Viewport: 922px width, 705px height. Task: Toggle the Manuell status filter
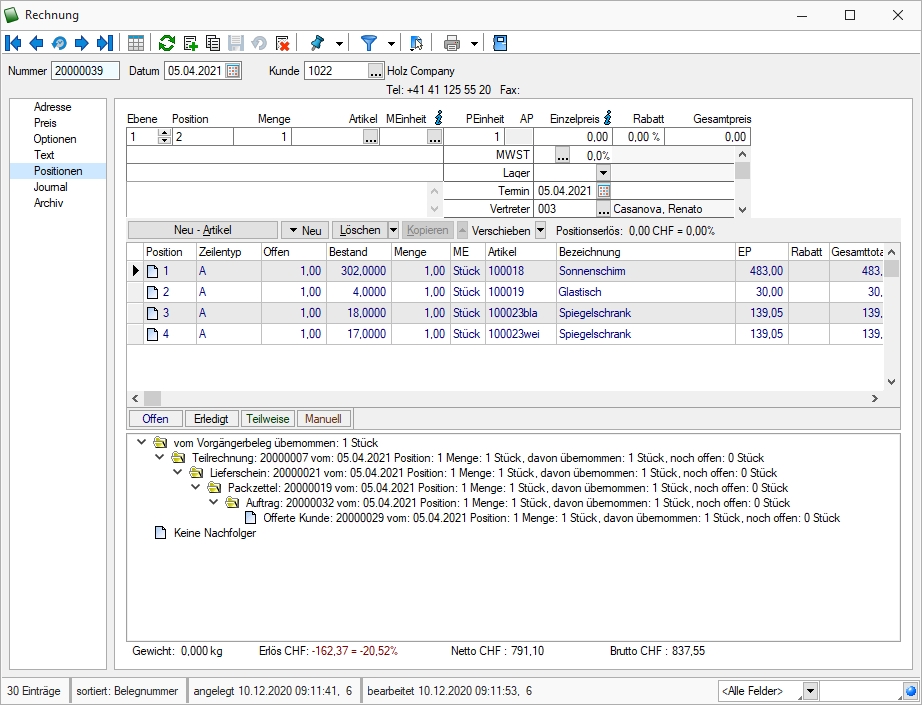[323, 419]
